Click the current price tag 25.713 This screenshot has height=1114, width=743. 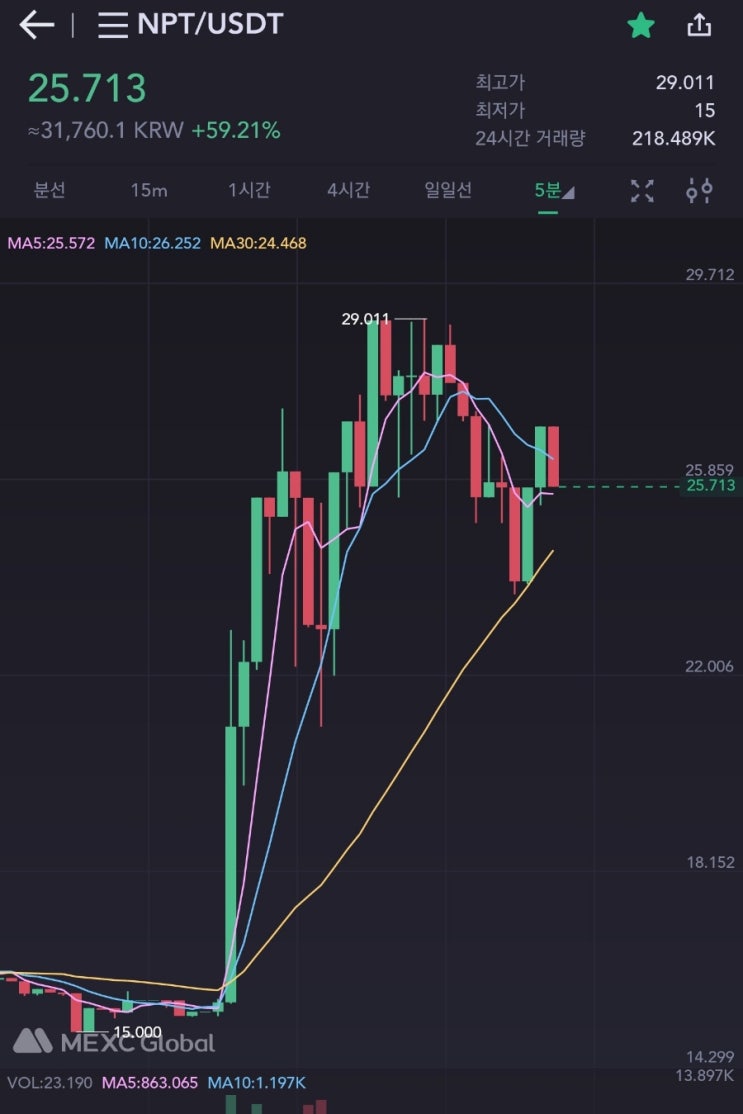point(710,486)
